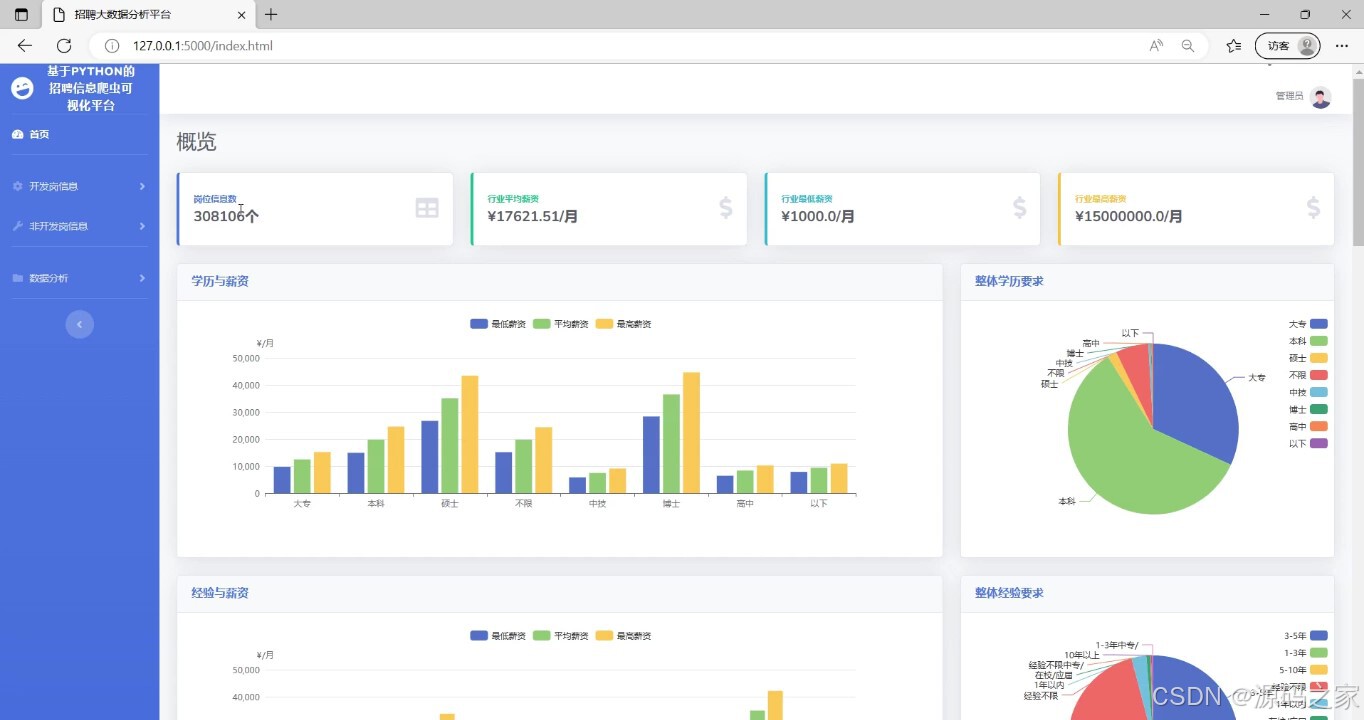Screen dimensions: 1364x720
Task: Click the value ¥17621.51/月
Action: pos(533,216)
